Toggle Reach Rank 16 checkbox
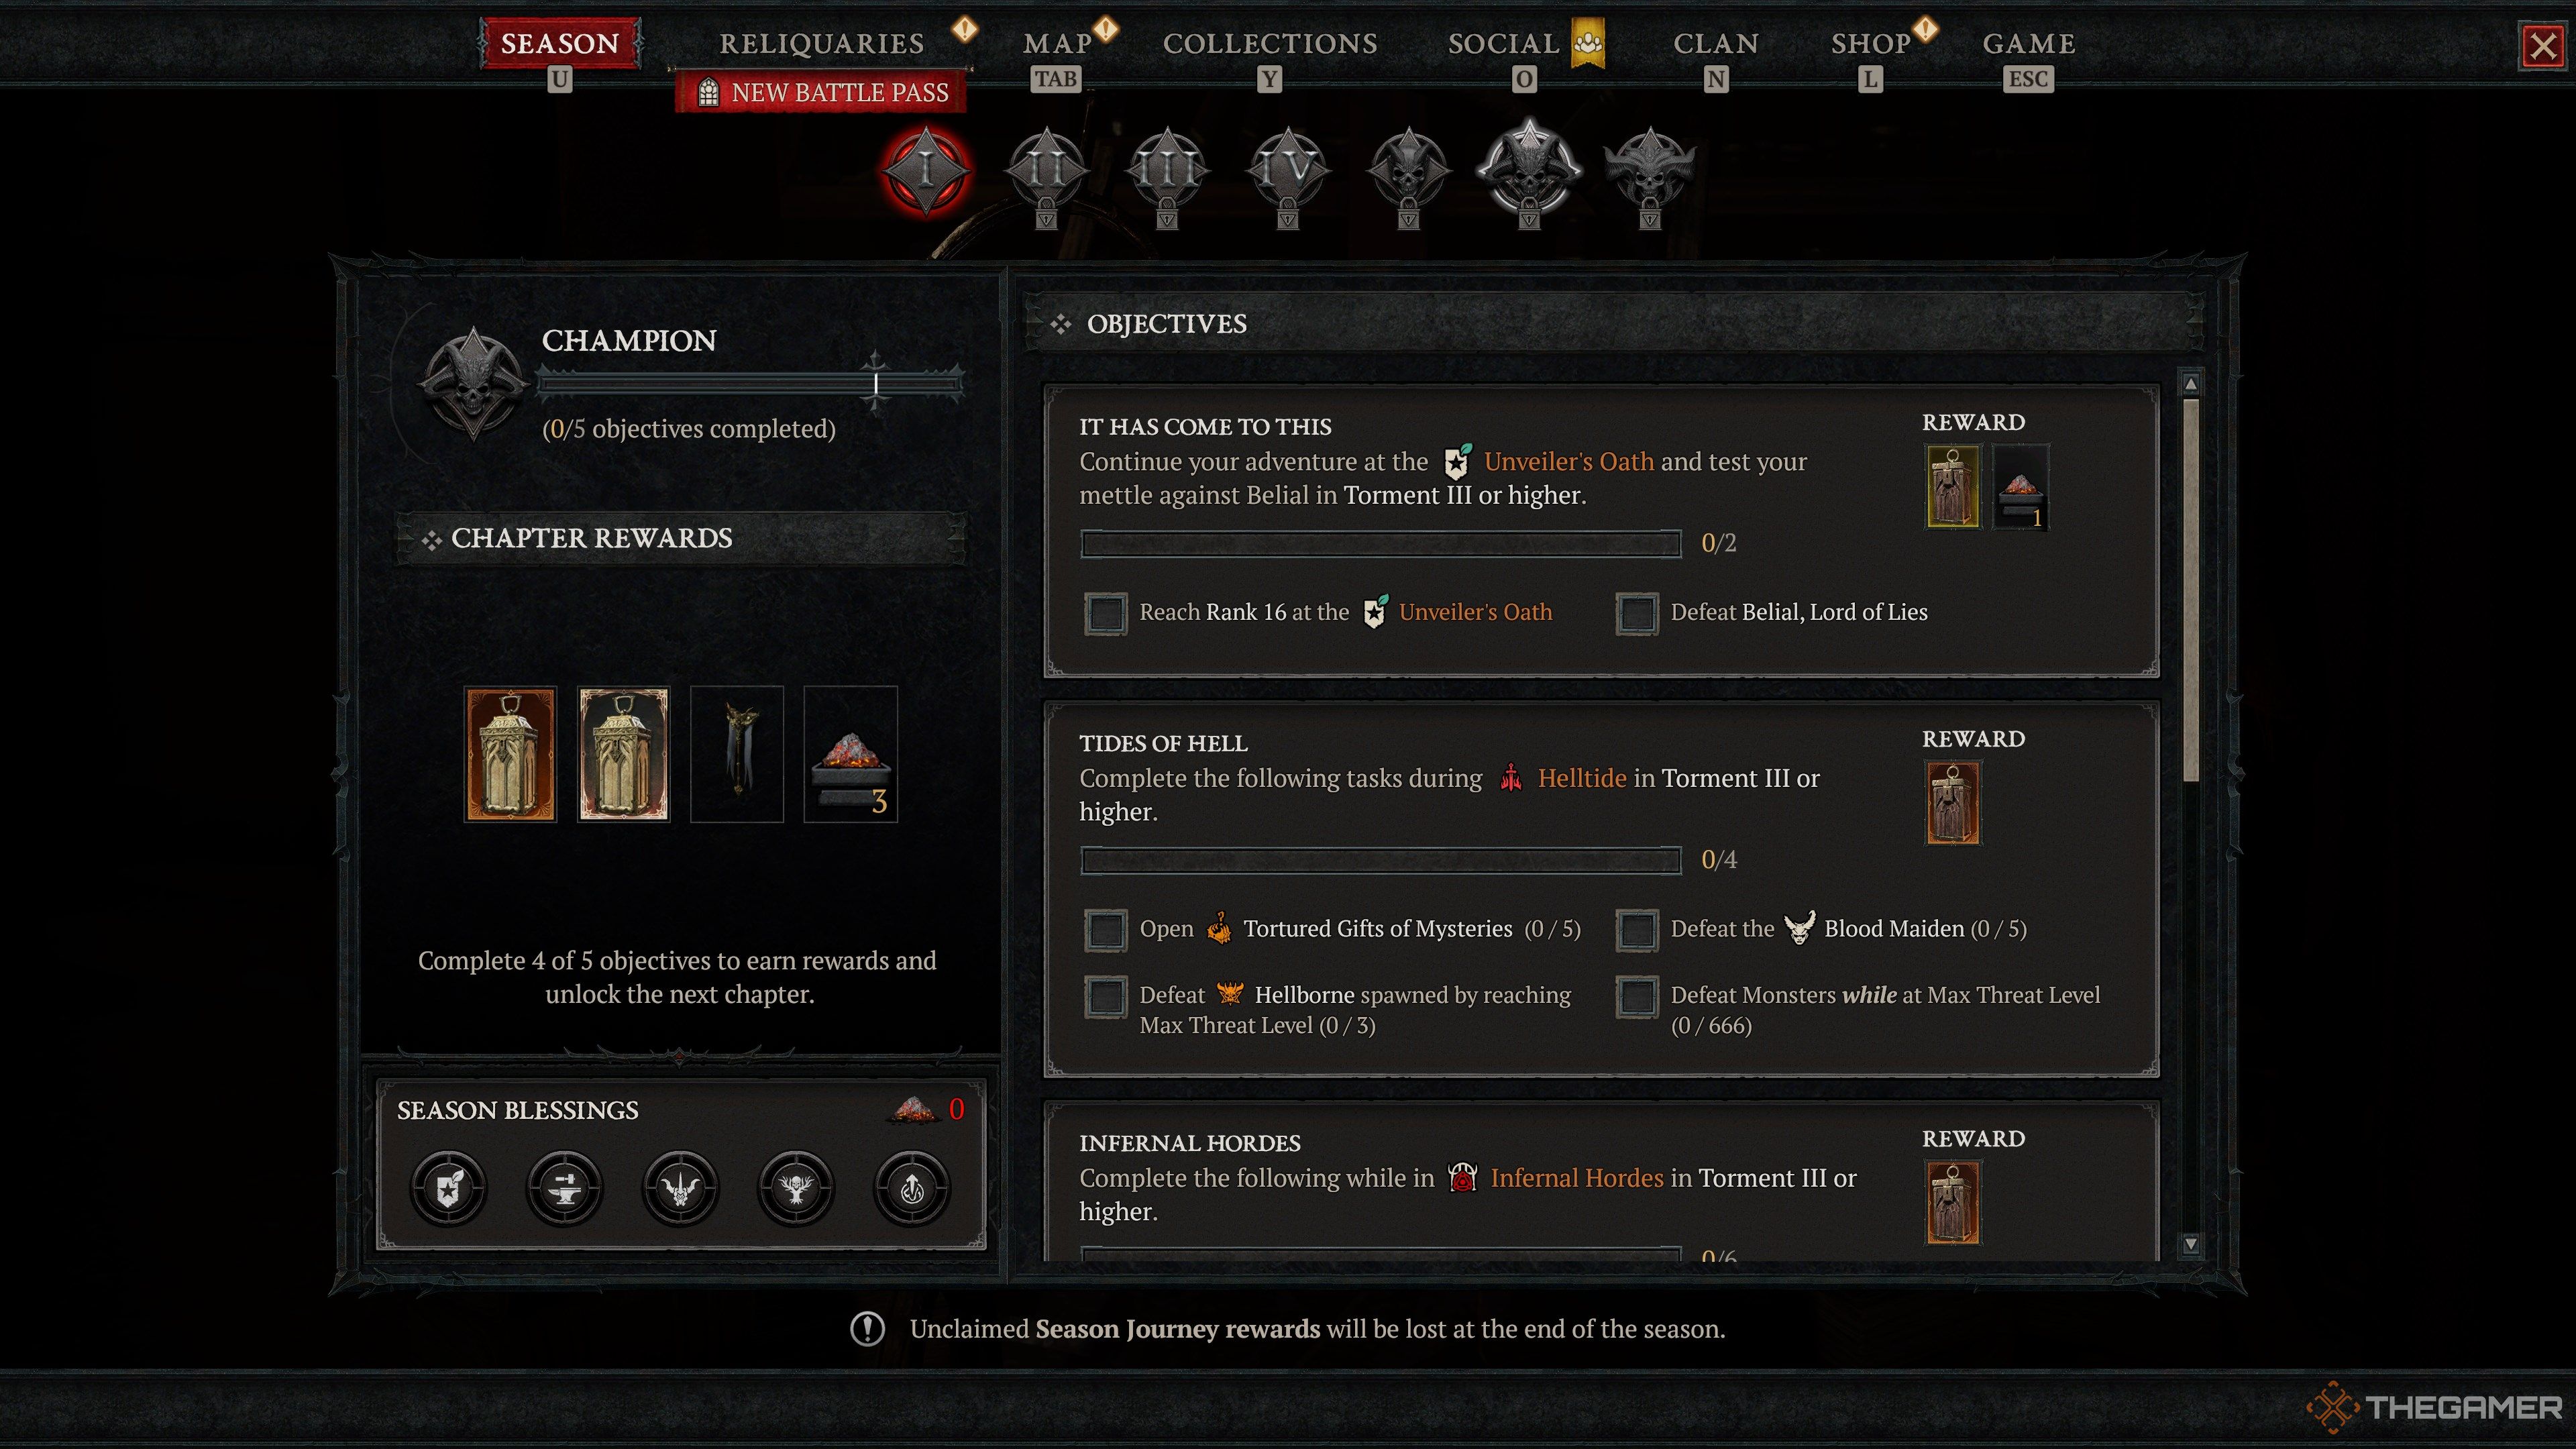 click(1106, 613)
